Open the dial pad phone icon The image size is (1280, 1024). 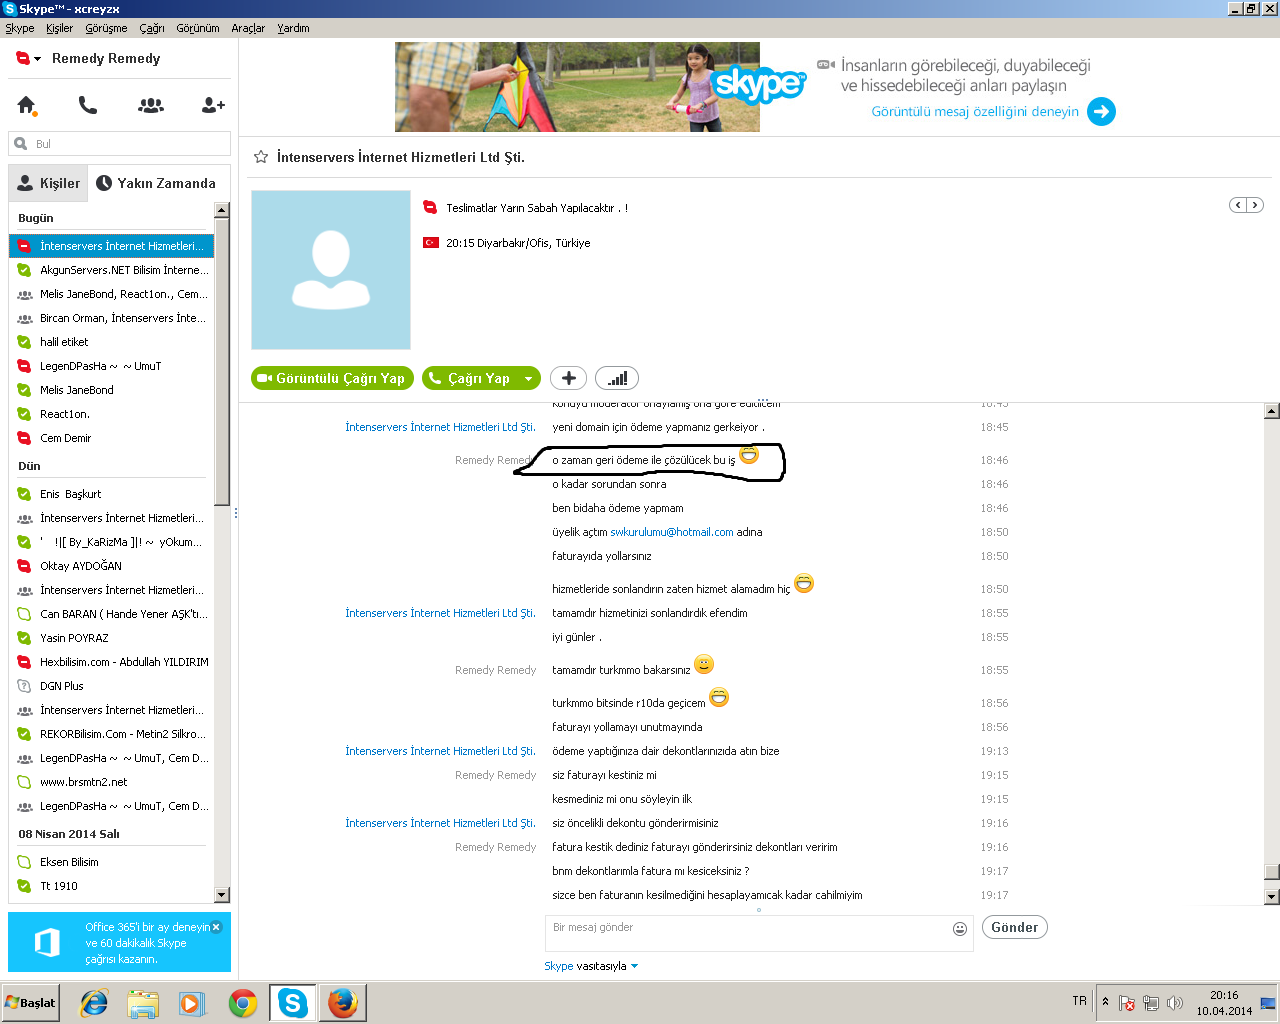point(88,105)
